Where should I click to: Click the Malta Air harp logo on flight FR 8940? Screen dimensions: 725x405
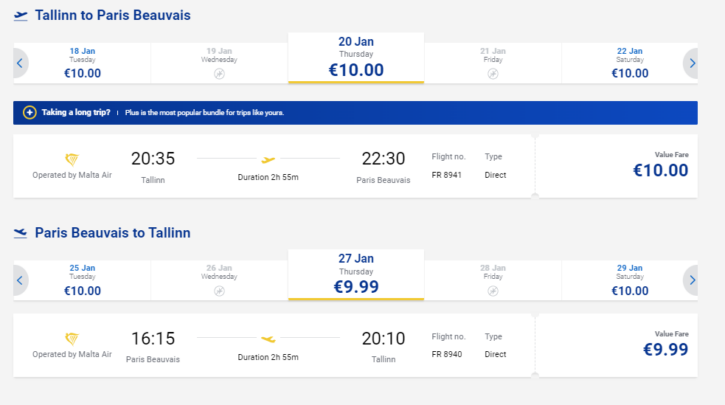pos(72,339)
